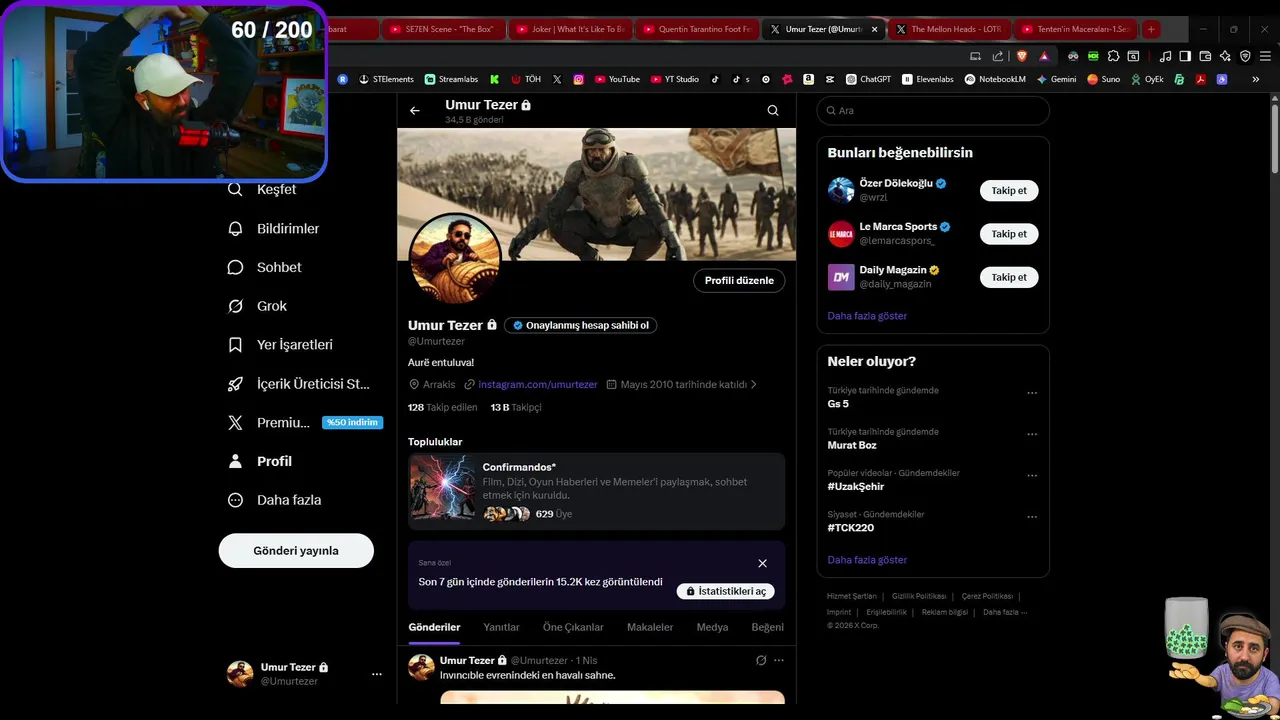Click the Onaylanmış hesap sahibi ol button
1280x720 pixels.
point(580,325)
